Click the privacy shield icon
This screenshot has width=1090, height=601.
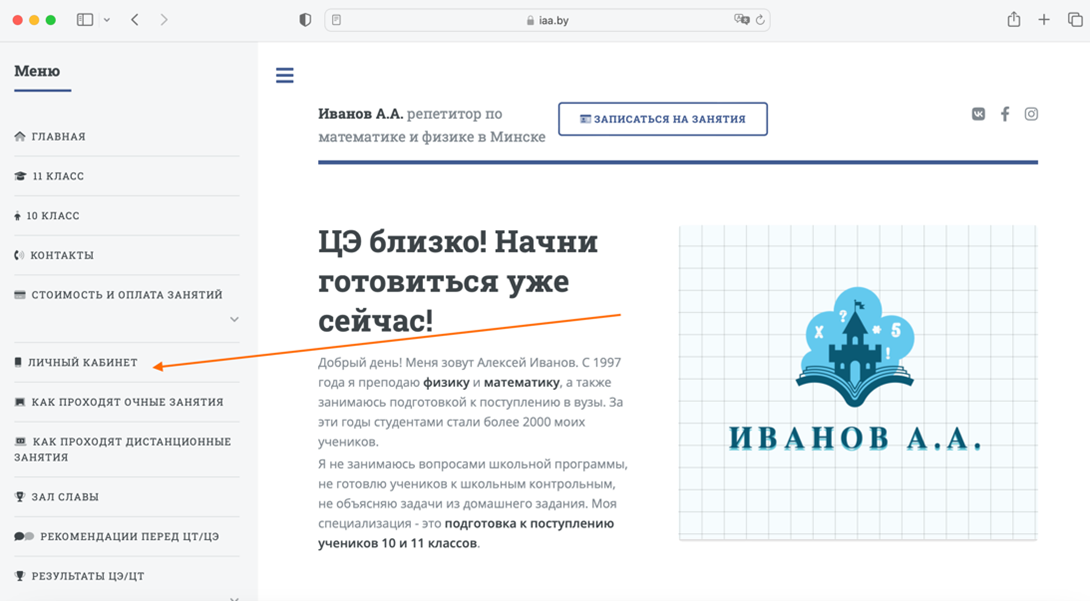pyautogui.click(x=305, y=20)
